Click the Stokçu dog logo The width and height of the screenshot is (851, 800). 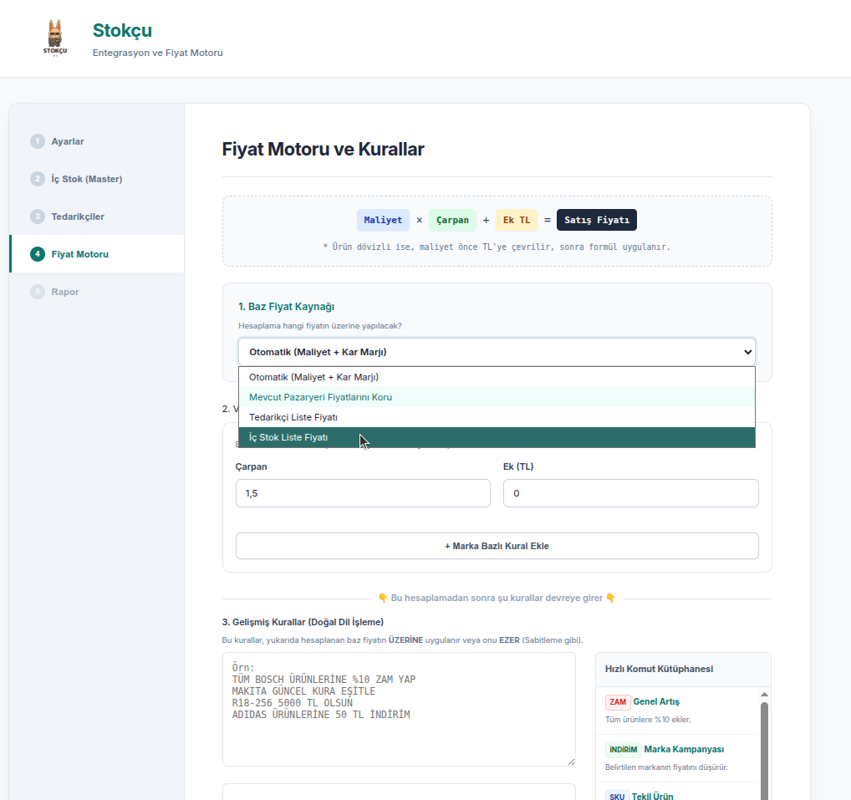pos(55,38)
